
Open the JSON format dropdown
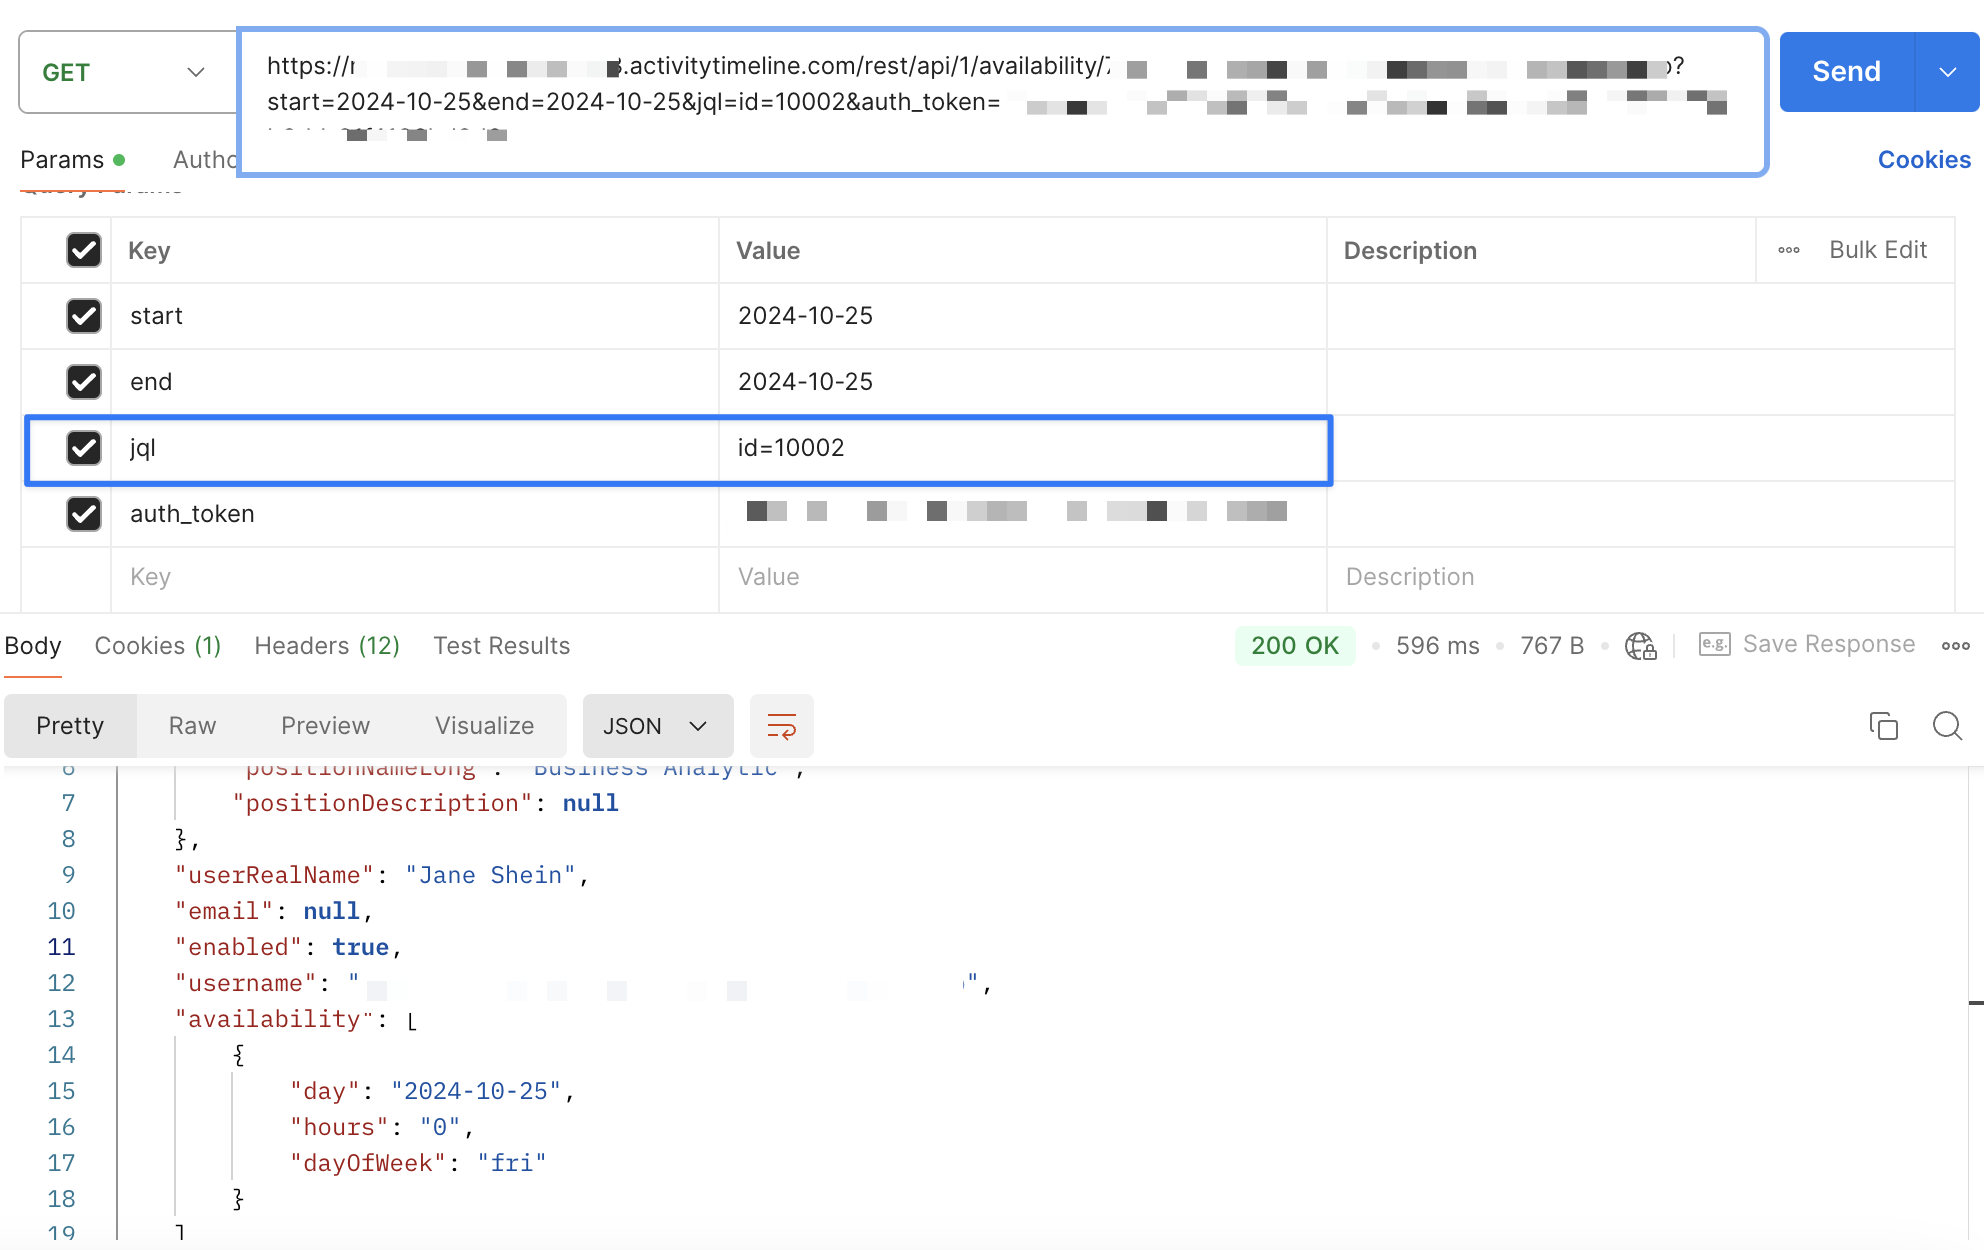[x=657, y=726]
